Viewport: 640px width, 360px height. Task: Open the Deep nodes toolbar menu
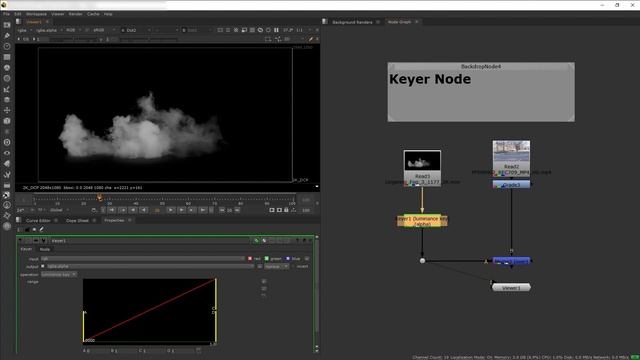coord(7,142)
